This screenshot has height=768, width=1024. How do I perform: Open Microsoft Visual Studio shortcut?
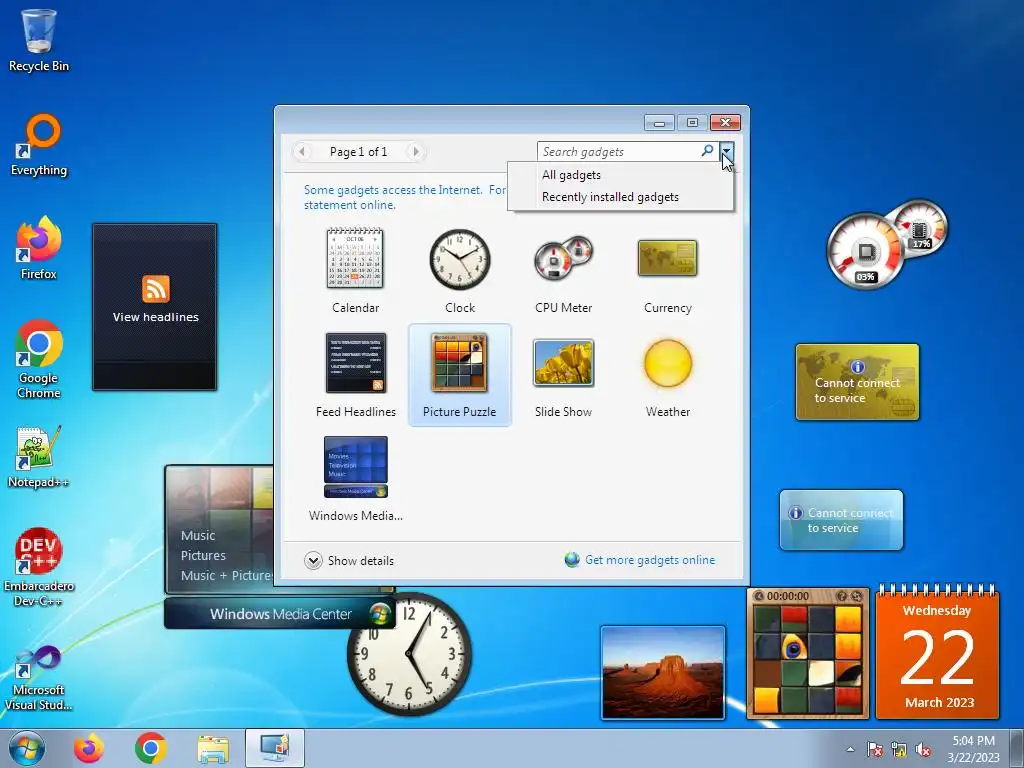pos(39,678)
